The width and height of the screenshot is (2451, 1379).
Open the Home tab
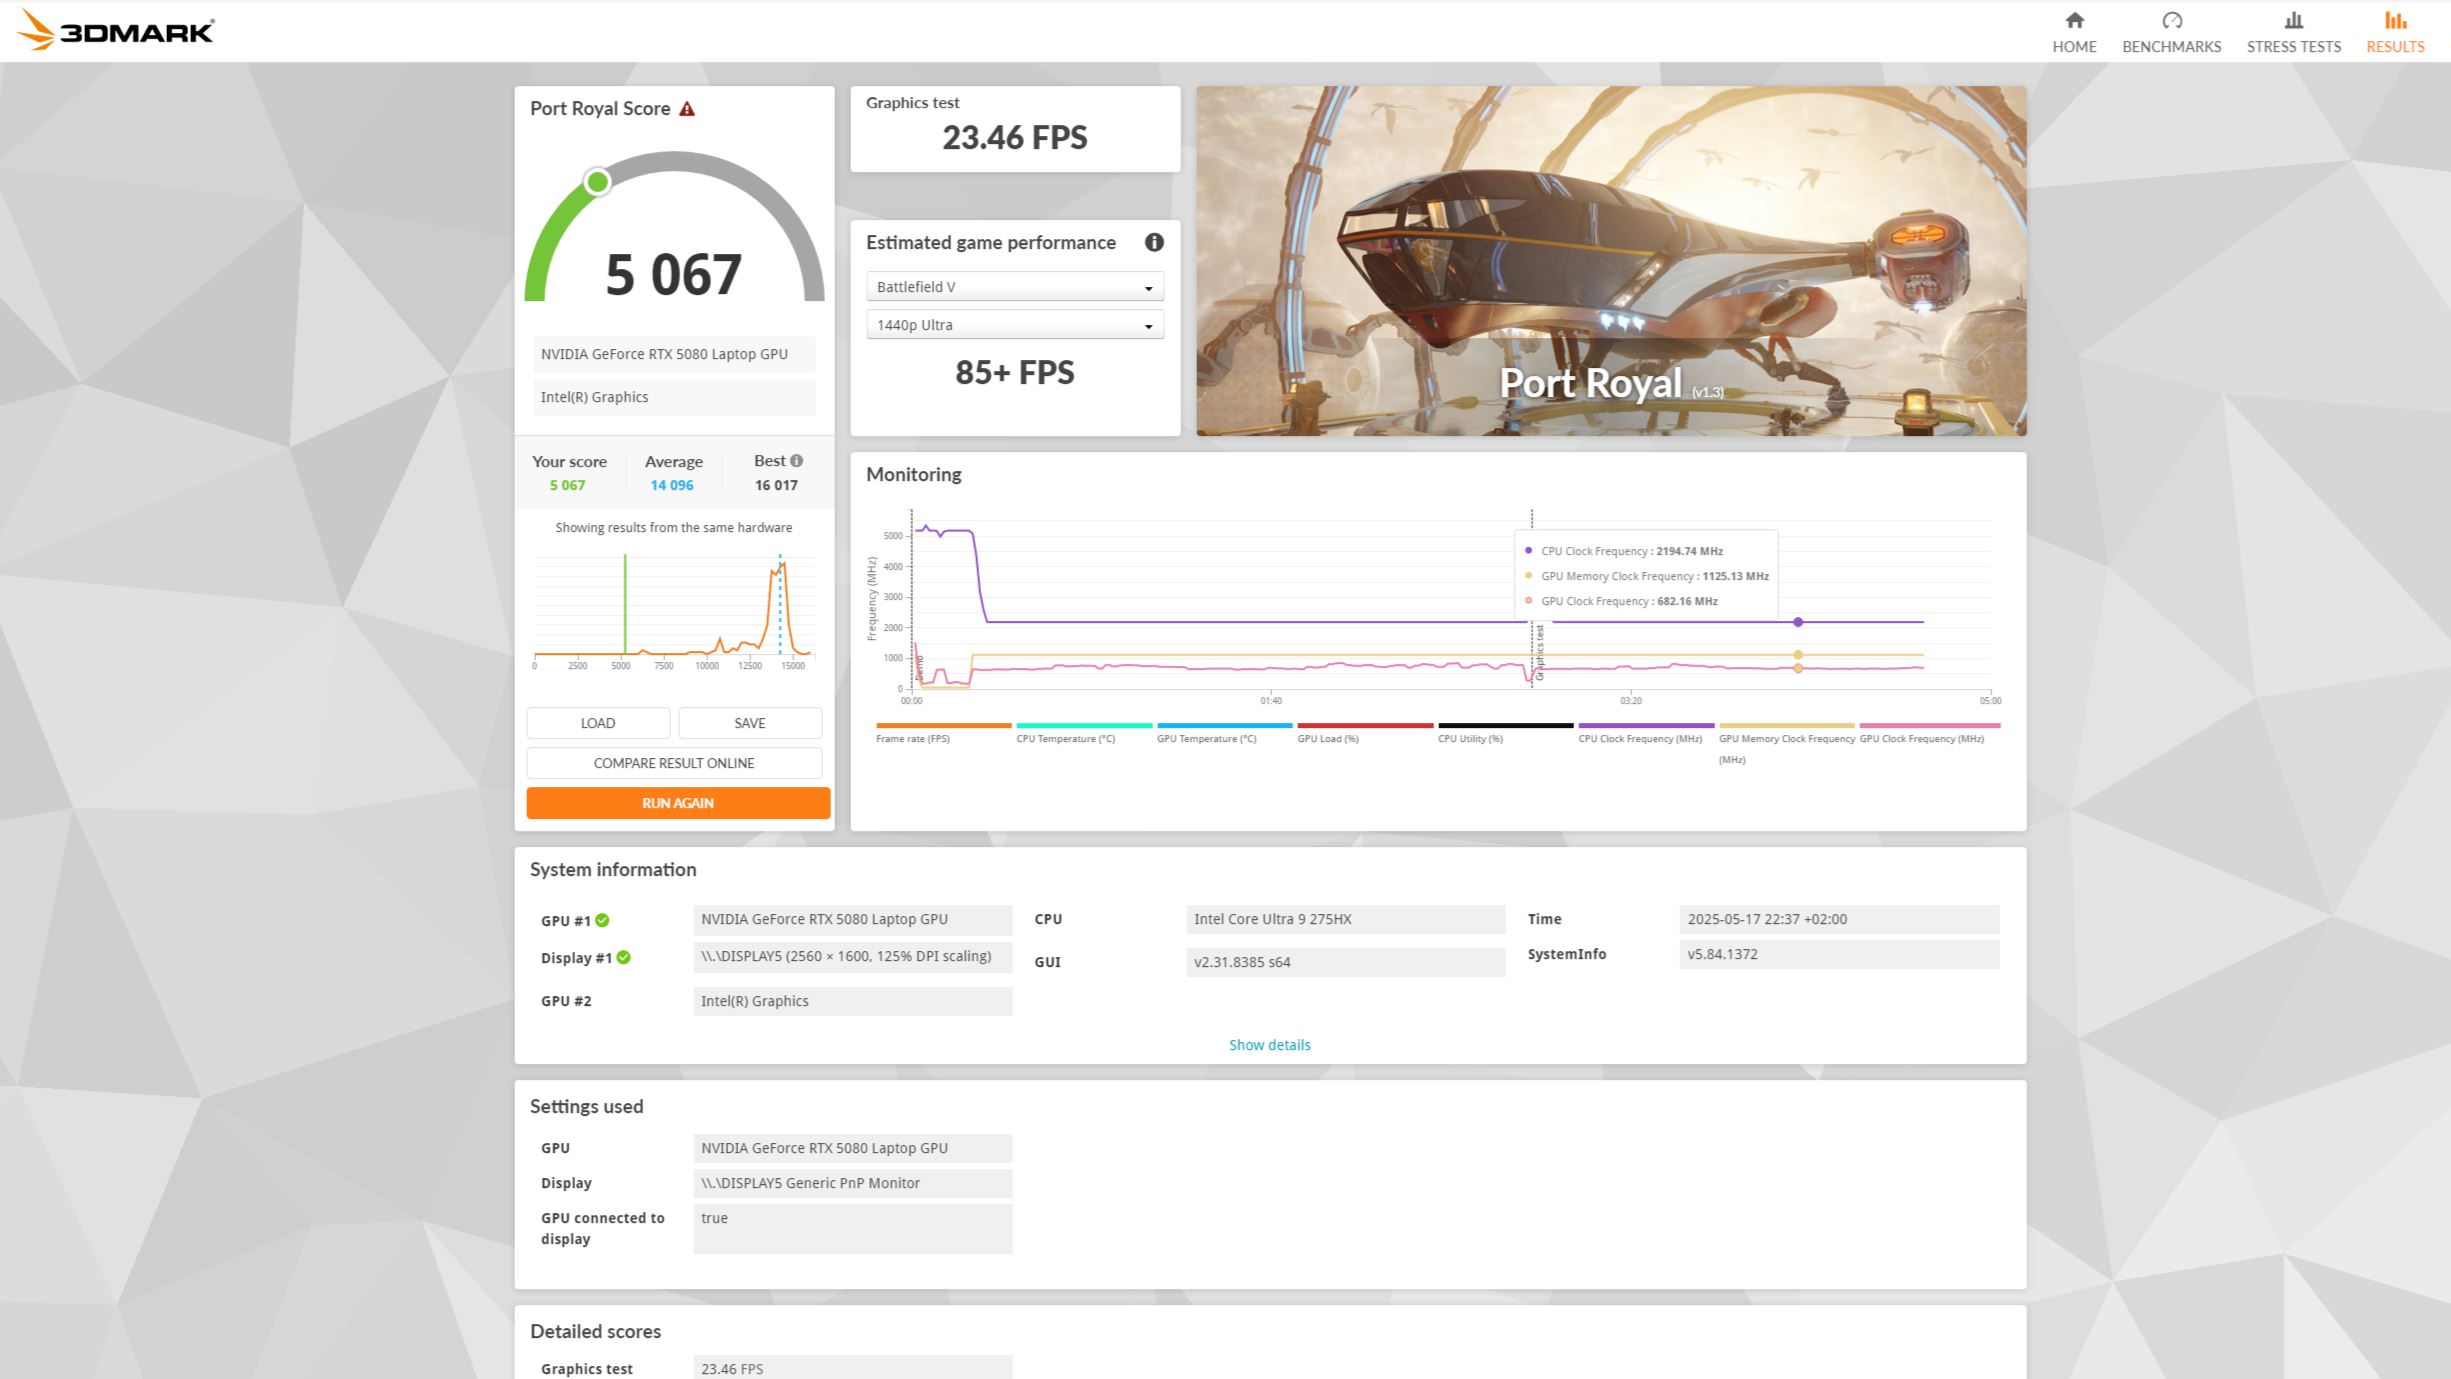click(2074, 32)
